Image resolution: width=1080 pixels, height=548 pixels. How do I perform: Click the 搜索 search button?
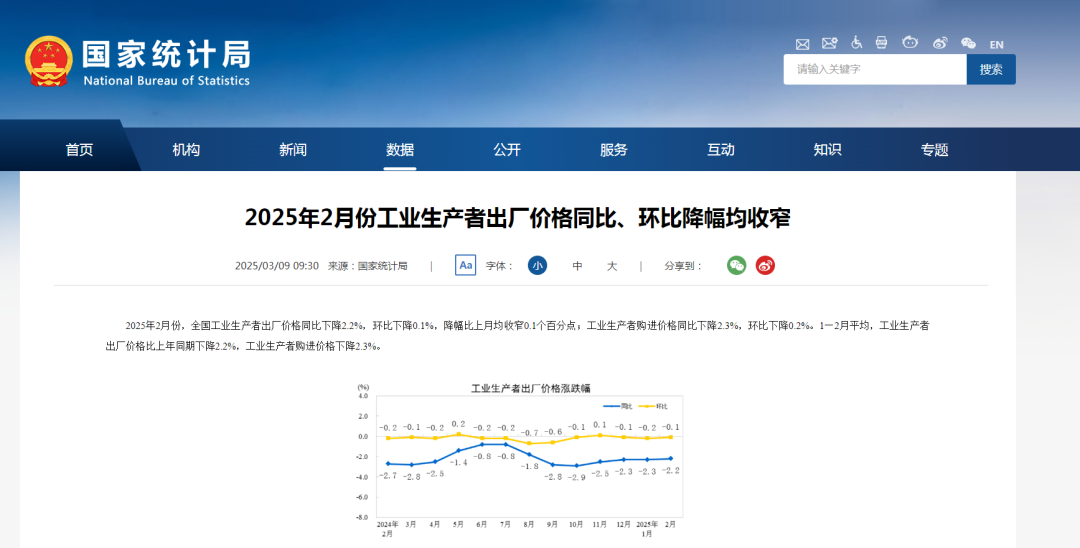(991, 70)
